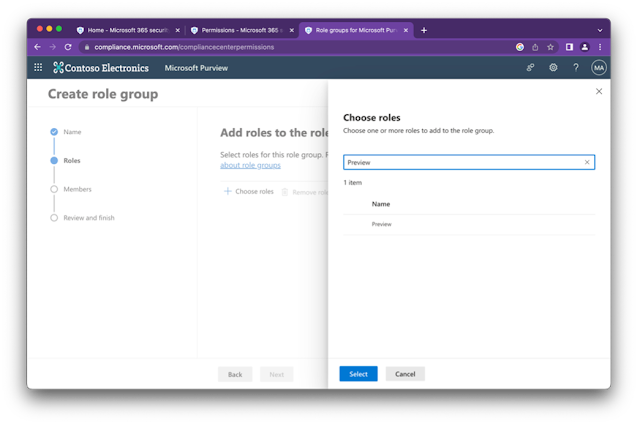Click the macOS green zoom button

coord(59,29)
